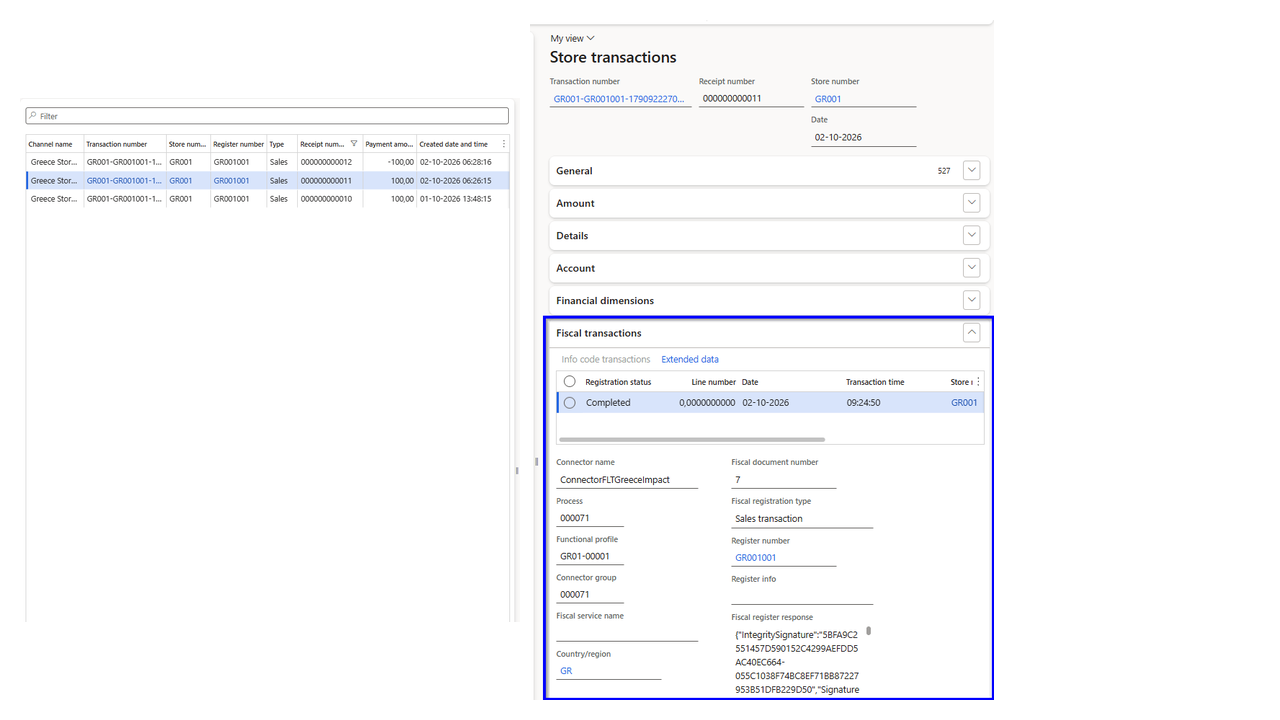Click the Registration status column header
The image size is (1280, 720).
(618, 382)
